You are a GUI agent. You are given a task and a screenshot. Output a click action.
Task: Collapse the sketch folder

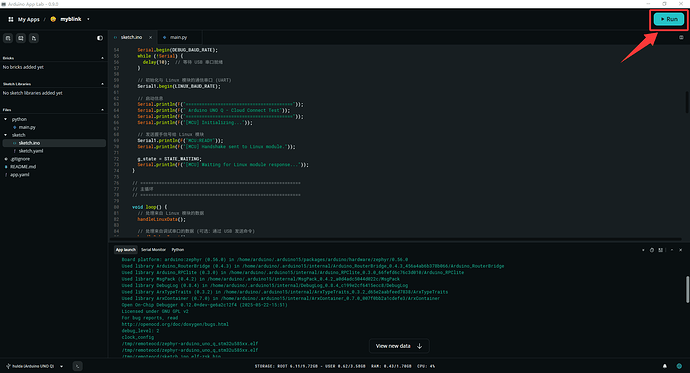[6, 135]
